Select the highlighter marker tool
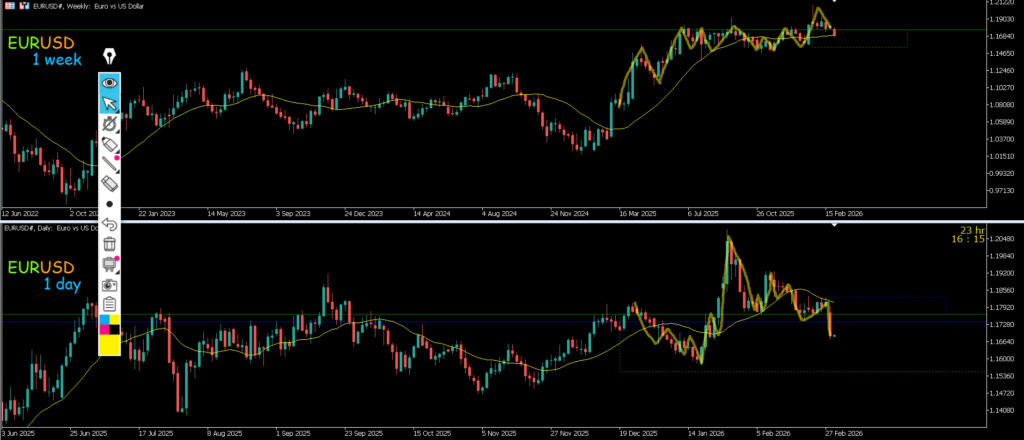 110,145
